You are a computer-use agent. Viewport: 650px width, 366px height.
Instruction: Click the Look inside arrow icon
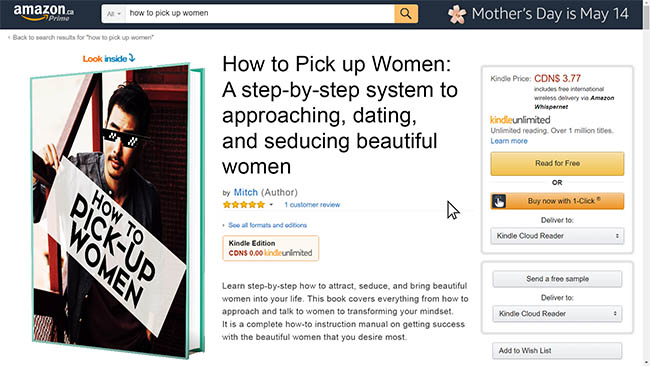pyautogui.click(x=132, y=58)
